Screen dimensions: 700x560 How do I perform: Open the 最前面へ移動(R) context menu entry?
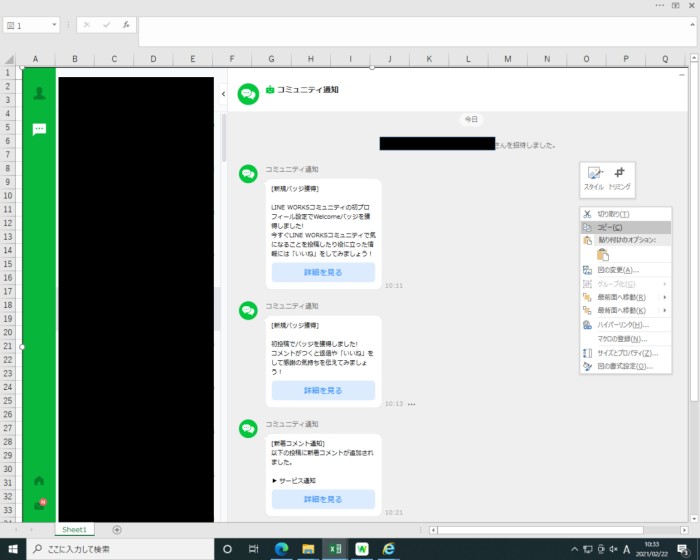(626, 297)
